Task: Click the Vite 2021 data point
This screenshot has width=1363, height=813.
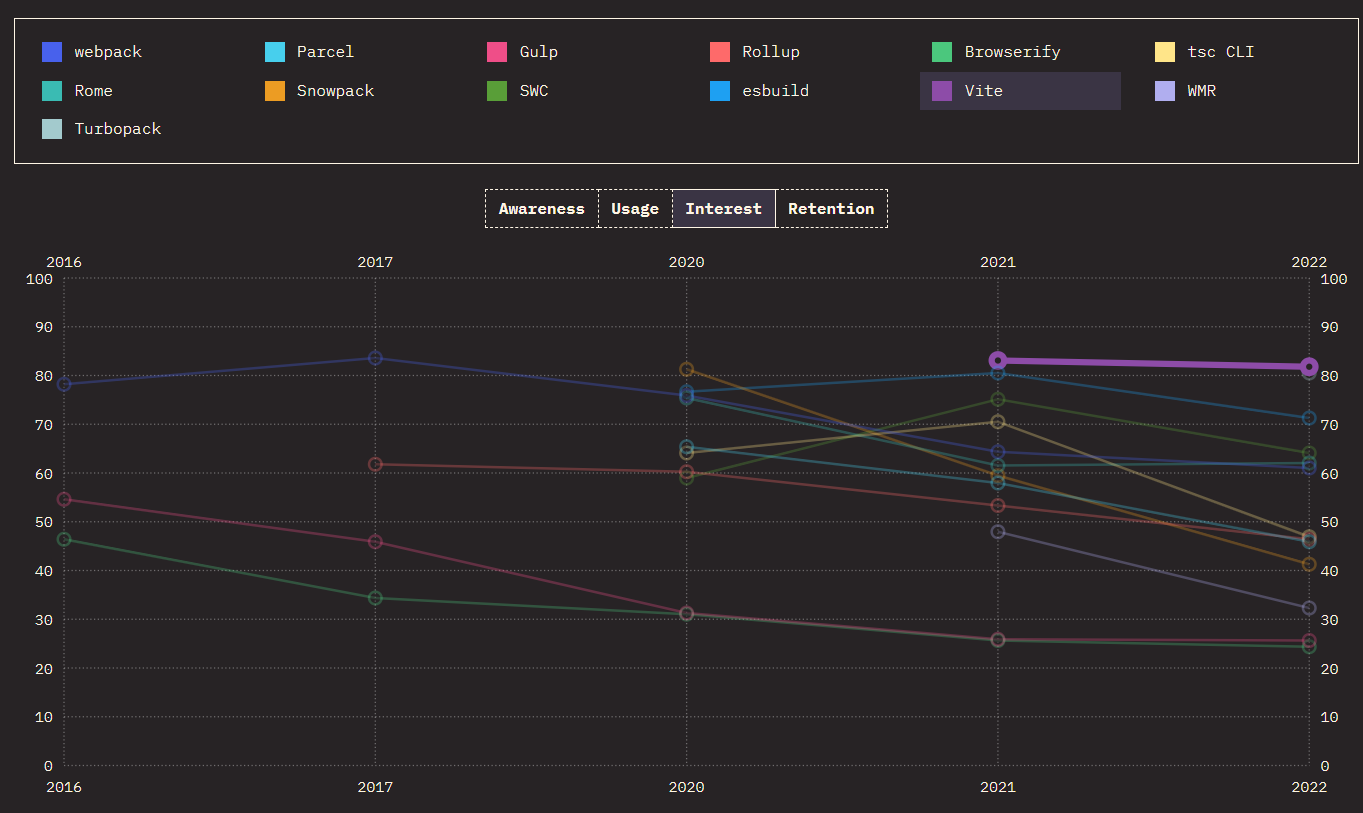Action: (997, 361)
